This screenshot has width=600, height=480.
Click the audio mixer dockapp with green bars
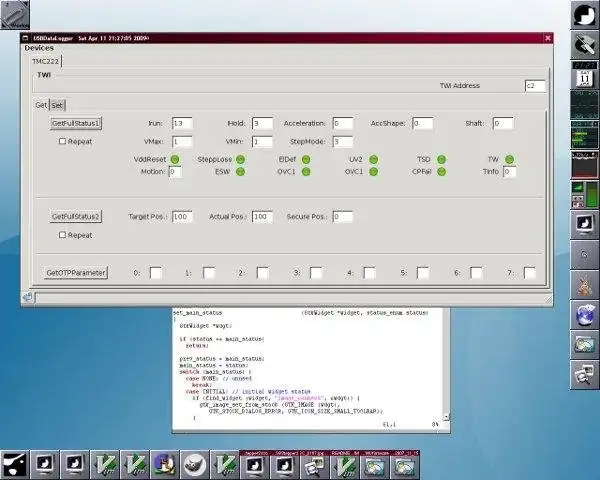[x=585, y=194]
